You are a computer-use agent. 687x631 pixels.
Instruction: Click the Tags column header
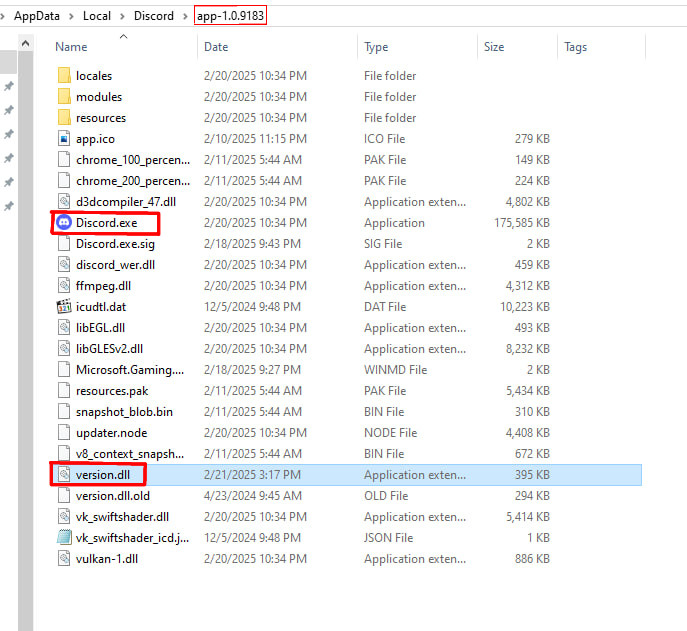point(575,47)
